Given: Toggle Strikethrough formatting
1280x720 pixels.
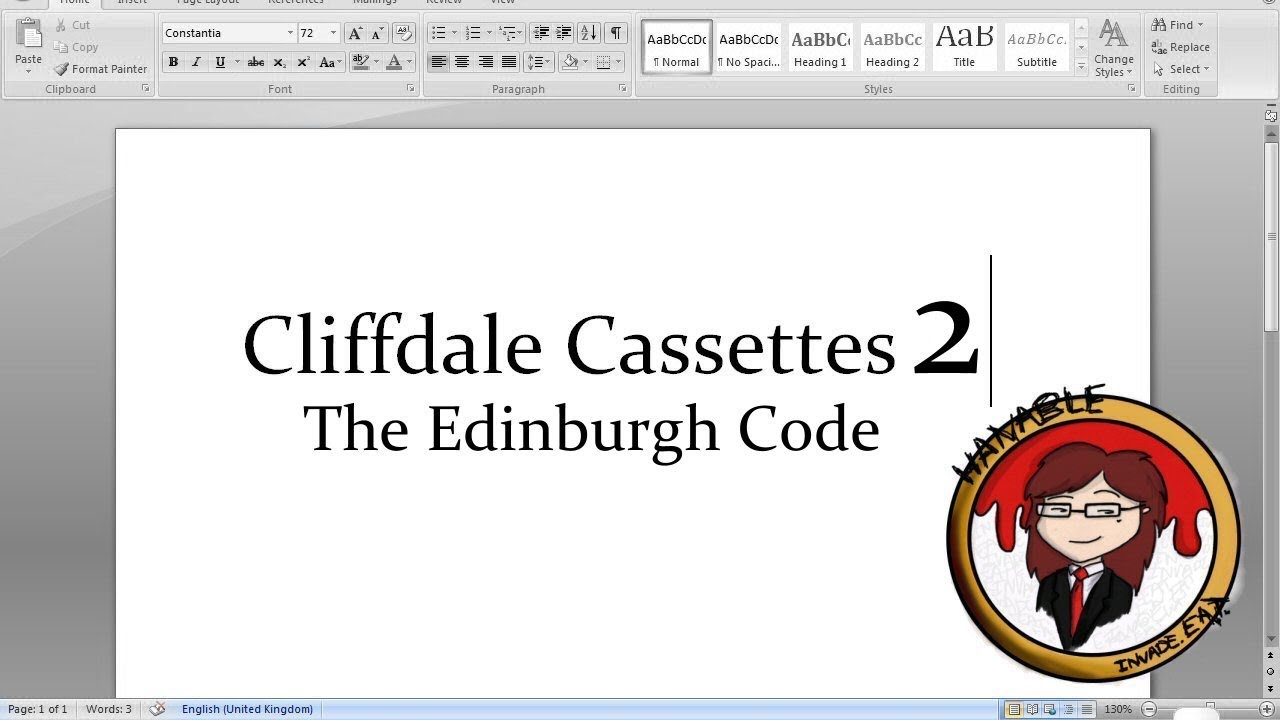Looking at the screenshot, I should [256, 62].
